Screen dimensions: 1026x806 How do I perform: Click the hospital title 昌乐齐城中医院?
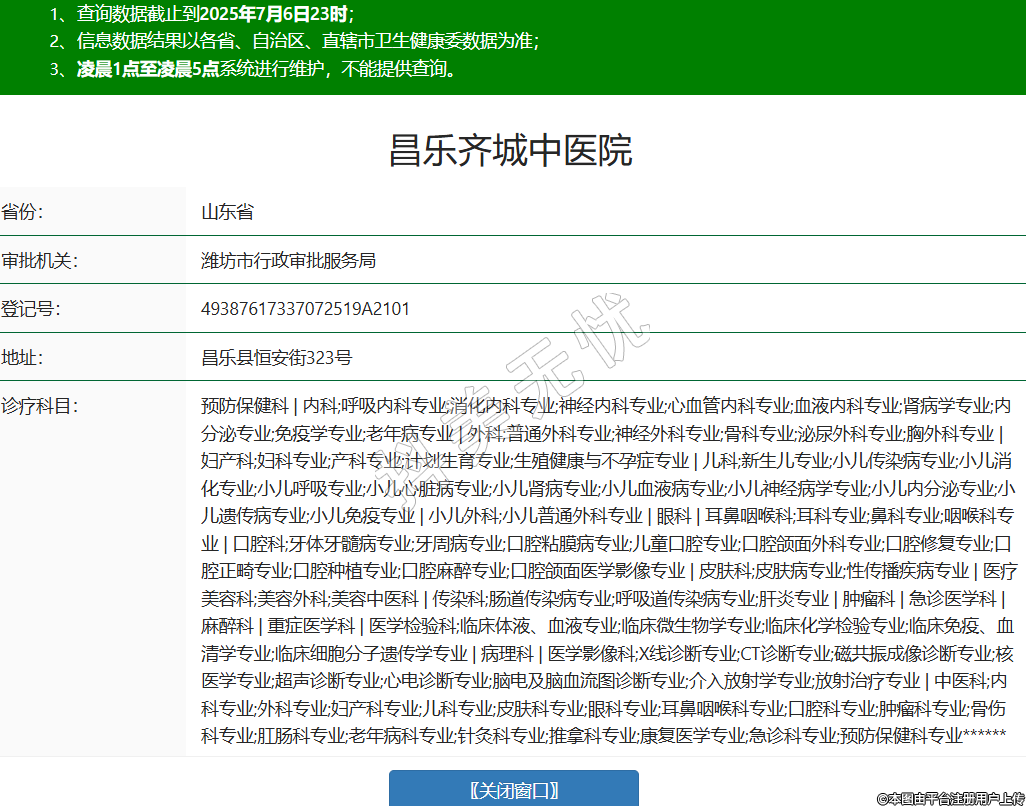pos(510,151)
